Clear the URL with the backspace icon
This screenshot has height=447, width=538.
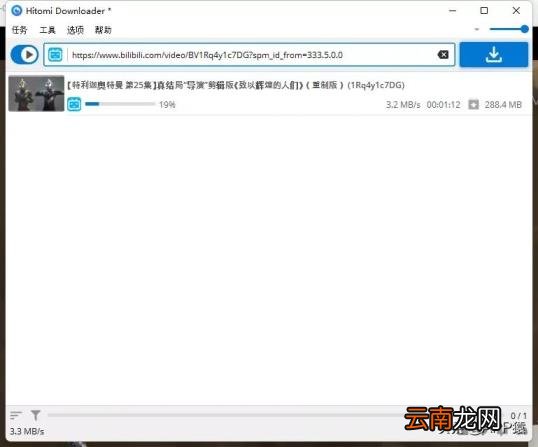[443, 55]
